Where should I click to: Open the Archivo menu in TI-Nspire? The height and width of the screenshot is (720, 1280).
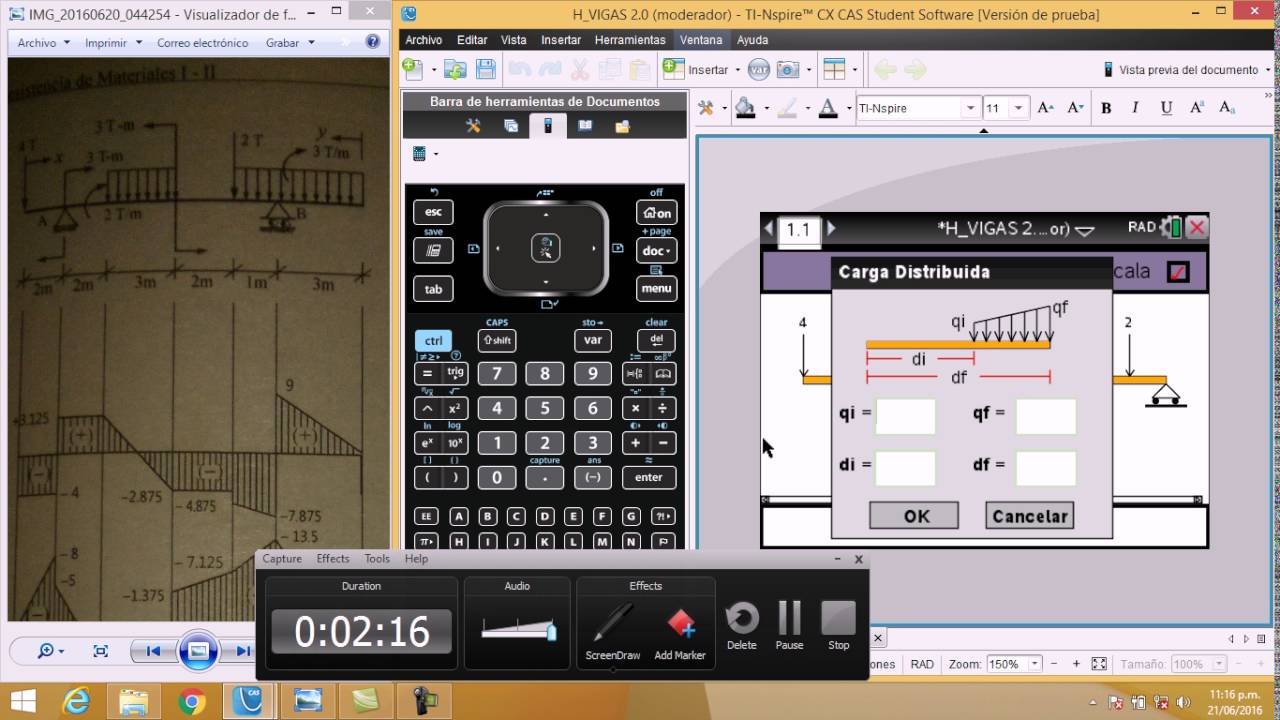tap(423, 40)
